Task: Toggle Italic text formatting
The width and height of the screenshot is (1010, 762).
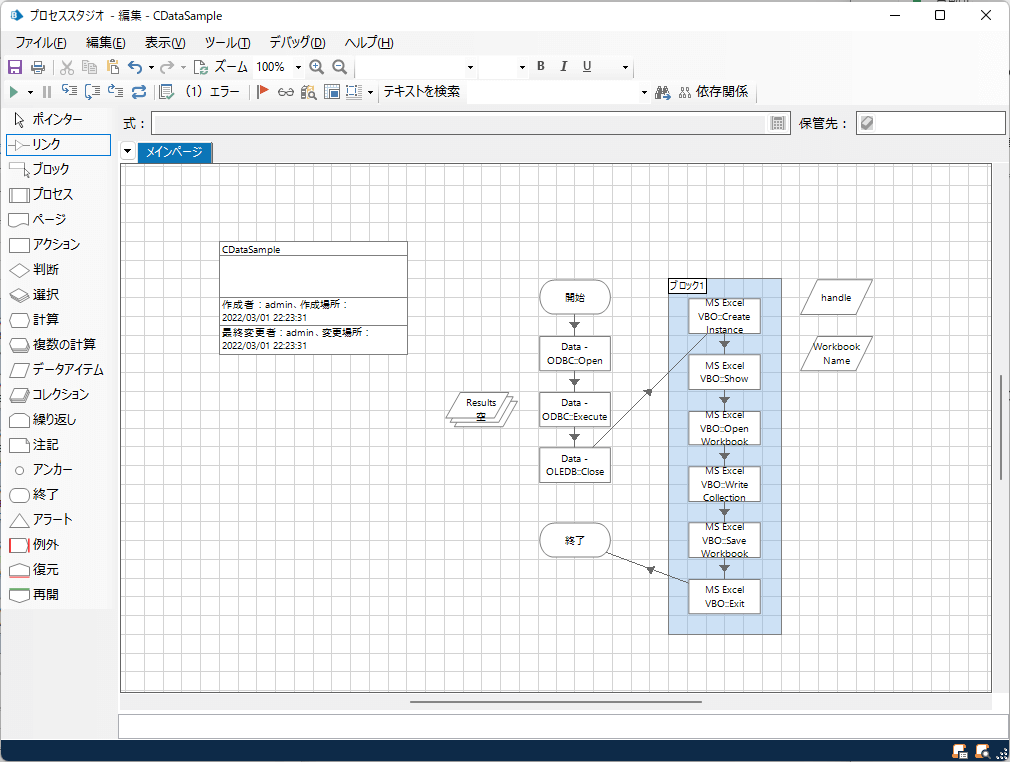Action: (564, 67)
